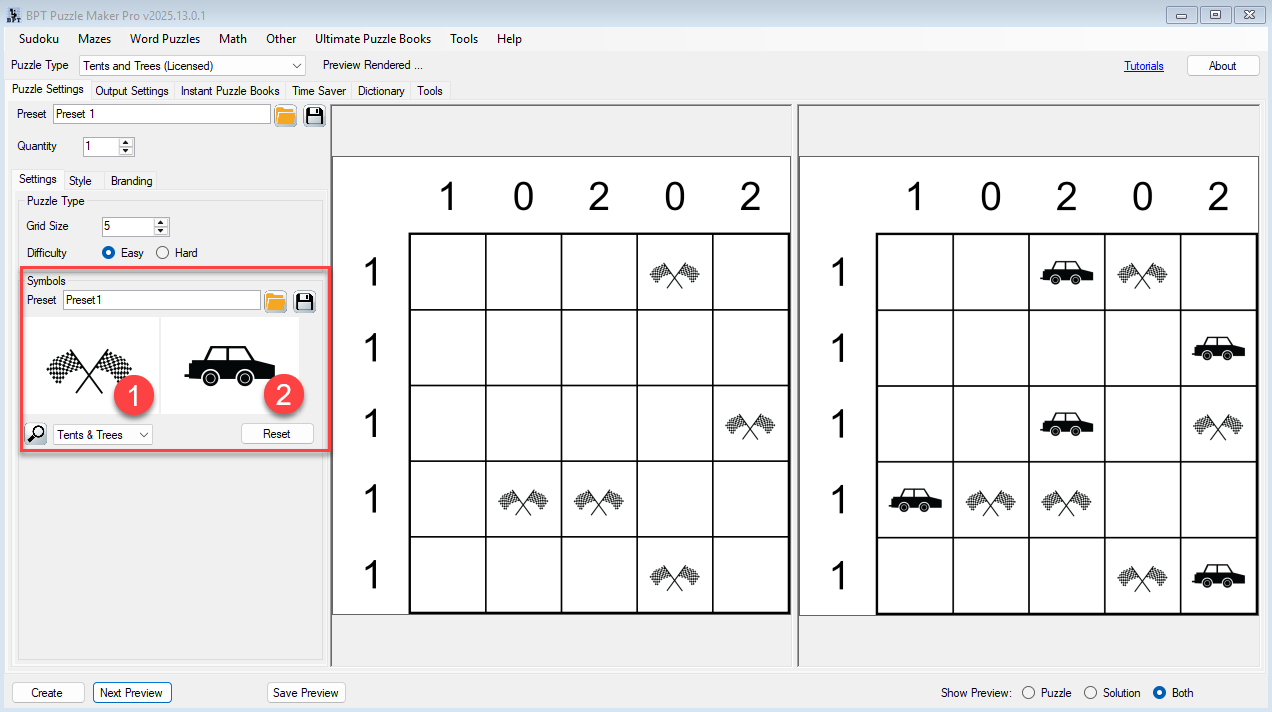Show only the Puzzle preview

coord(1028,693)
